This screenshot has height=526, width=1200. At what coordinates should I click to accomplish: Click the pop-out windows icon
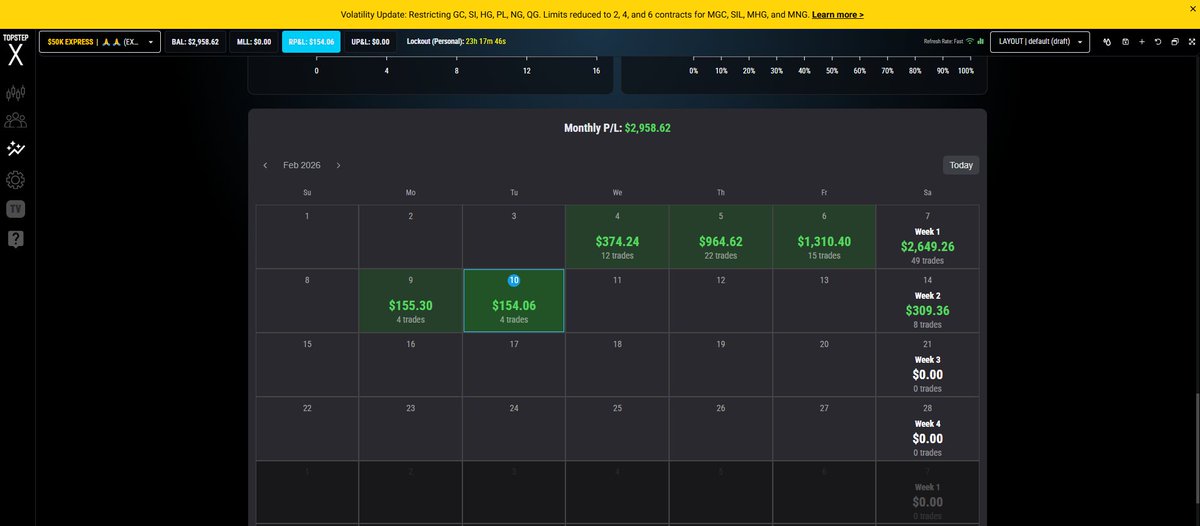1173,42
